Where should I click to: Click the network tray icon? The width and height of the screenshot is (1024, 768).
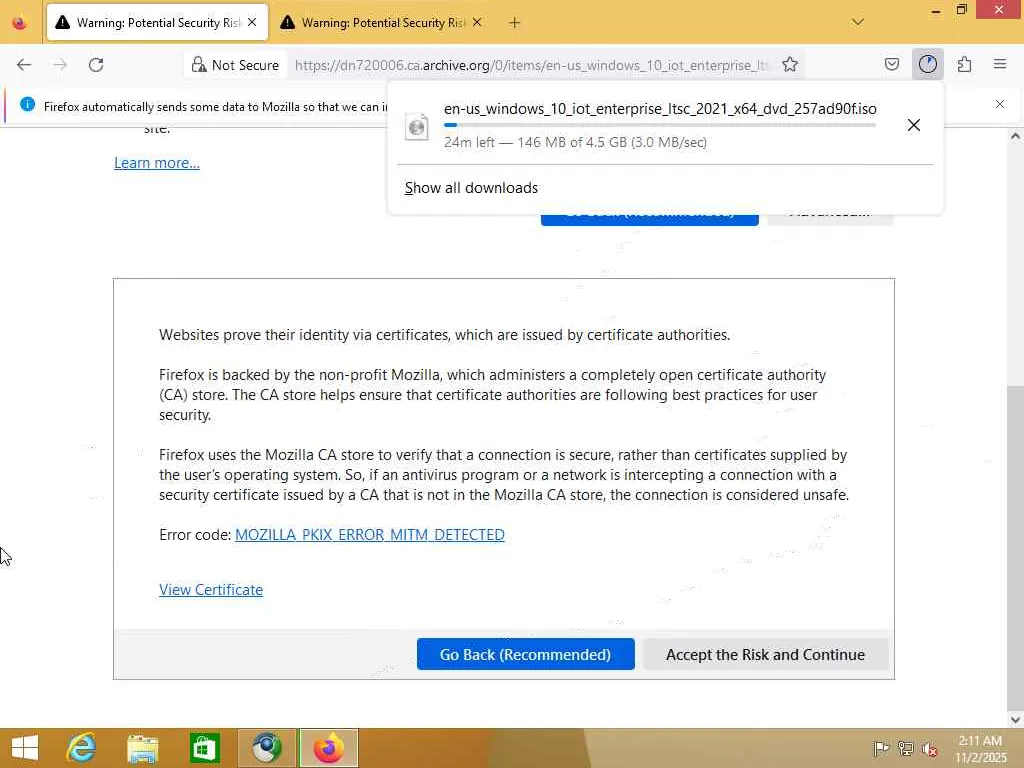(x=905, y=749)
